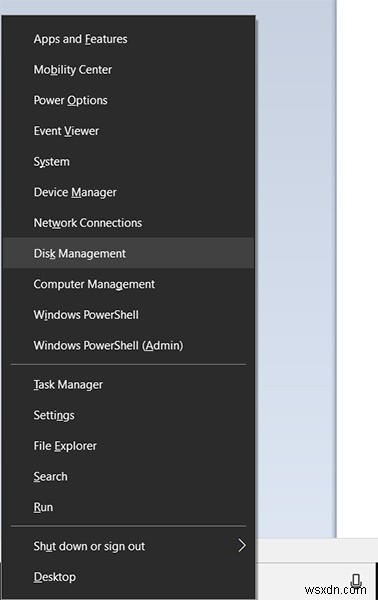Launch Windows PowerShell (non-admin)
The width and height of the screenshot is (378, 600).
click(x=128, y=315)
